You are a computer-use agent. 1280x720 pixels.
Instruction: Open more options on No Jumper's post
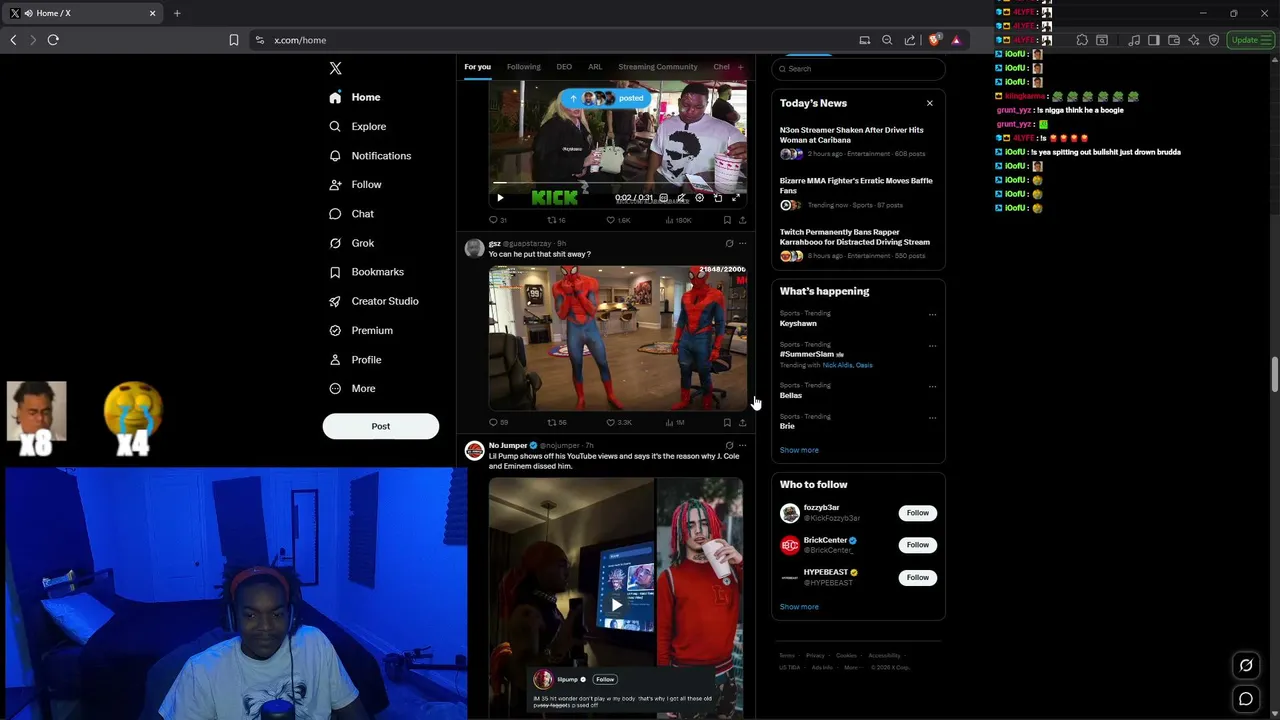(x=742, y=445)
